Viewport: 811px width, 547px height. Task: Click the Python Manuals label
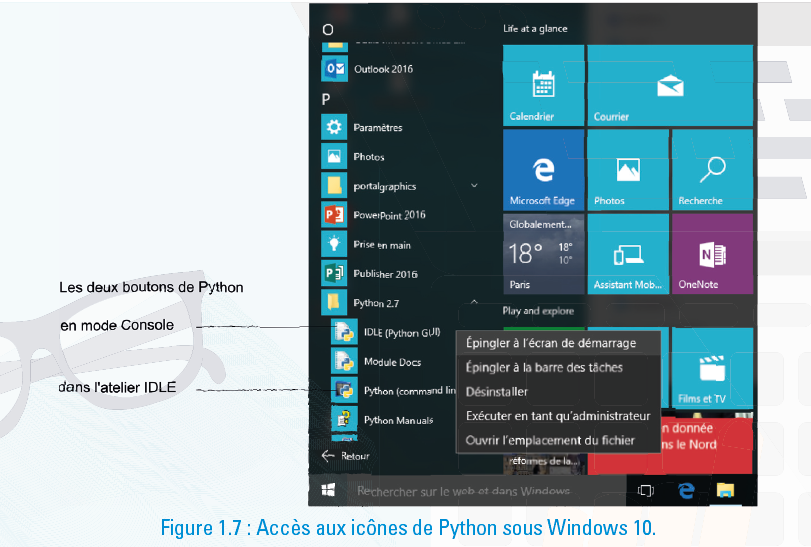[x=398, y=420]
